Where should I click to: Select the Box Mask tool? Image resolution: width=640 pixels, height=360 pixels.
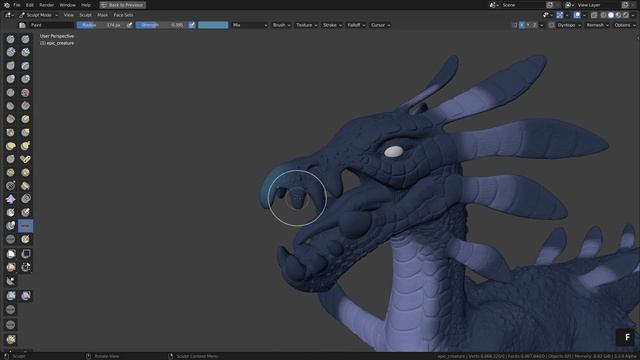[x=11, y=254]
